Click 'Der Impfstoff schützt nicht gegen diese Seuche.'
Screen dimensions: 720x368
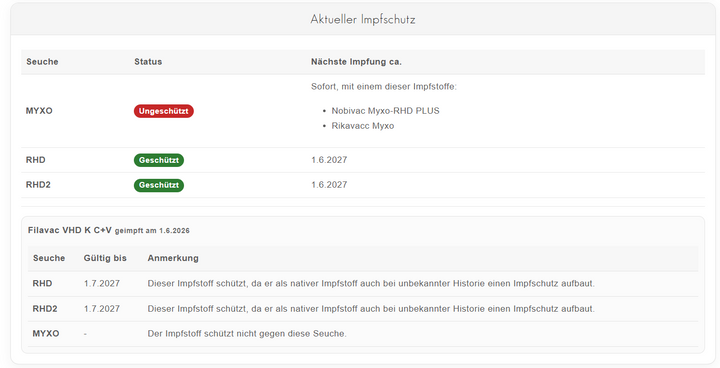[247, 334]
